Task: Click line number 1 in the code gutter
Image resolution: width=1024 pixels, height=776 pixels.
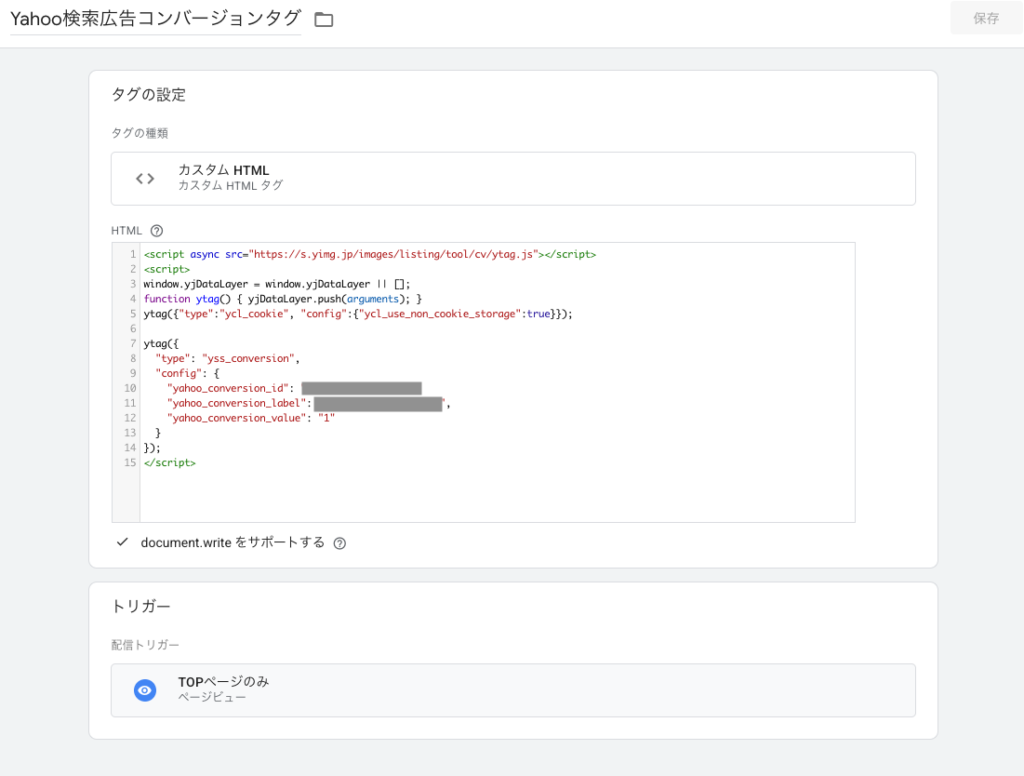Action: click(131, 255)
